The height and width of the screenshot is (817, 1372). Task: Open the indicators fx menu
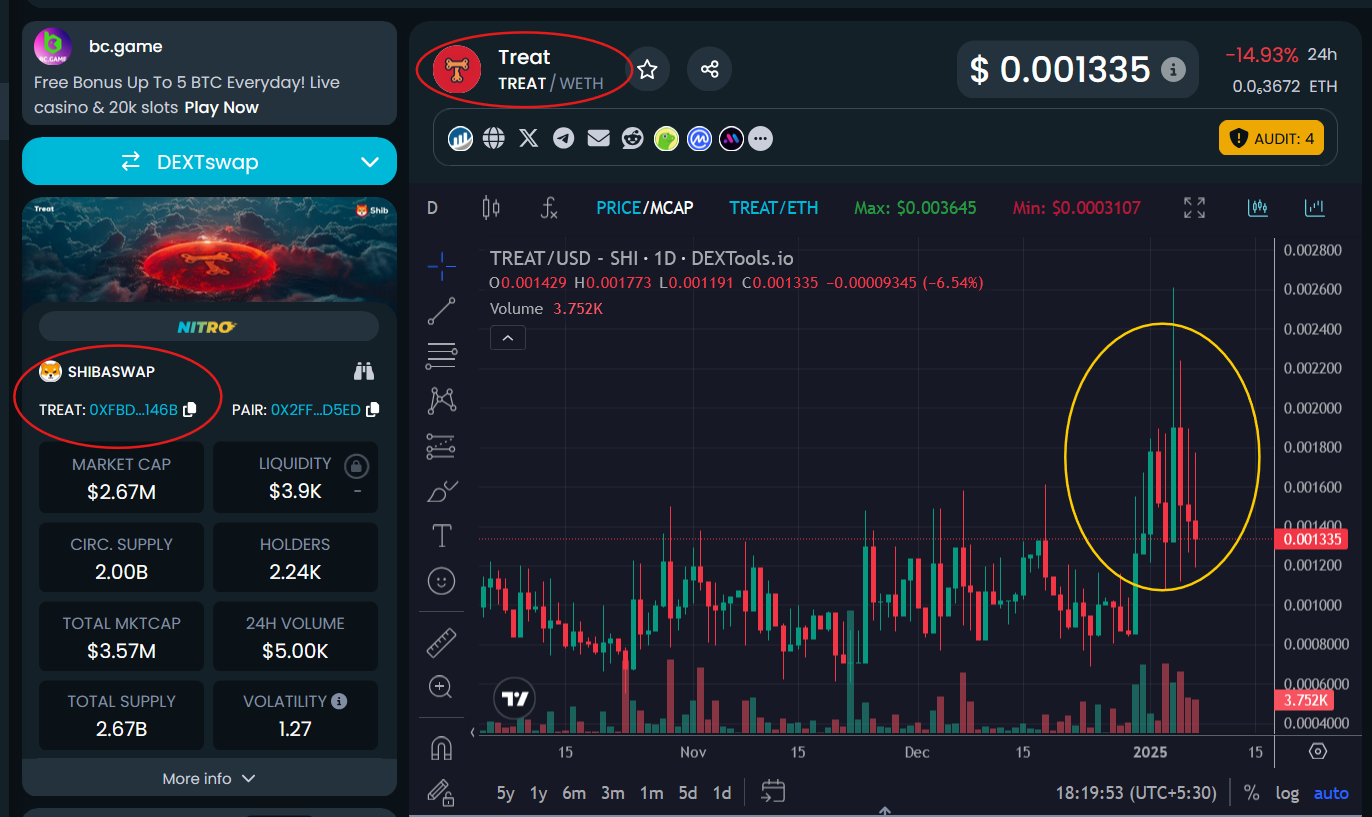point(549,208)
